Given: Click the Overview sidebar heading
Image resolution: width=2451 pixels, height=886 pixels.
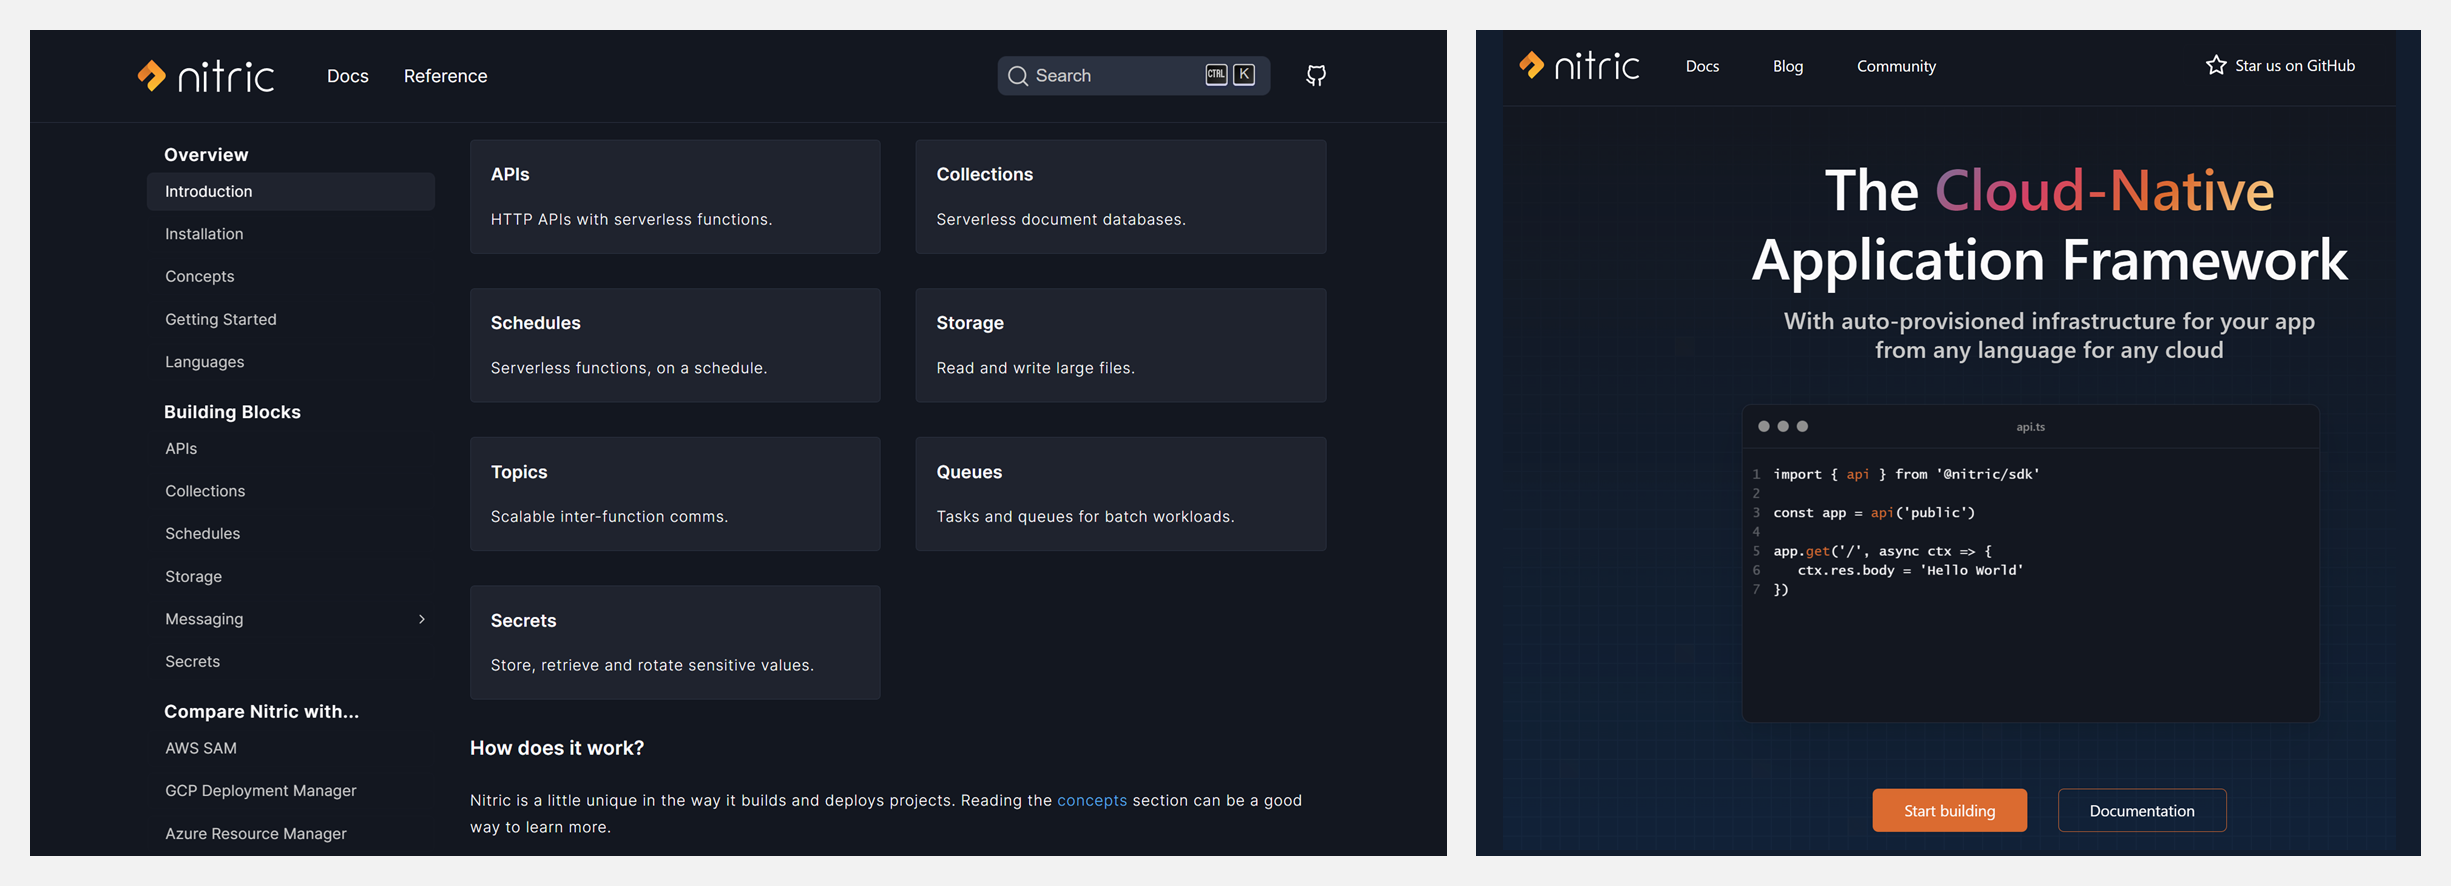Looking at the screenshot, I should [206, 155].
